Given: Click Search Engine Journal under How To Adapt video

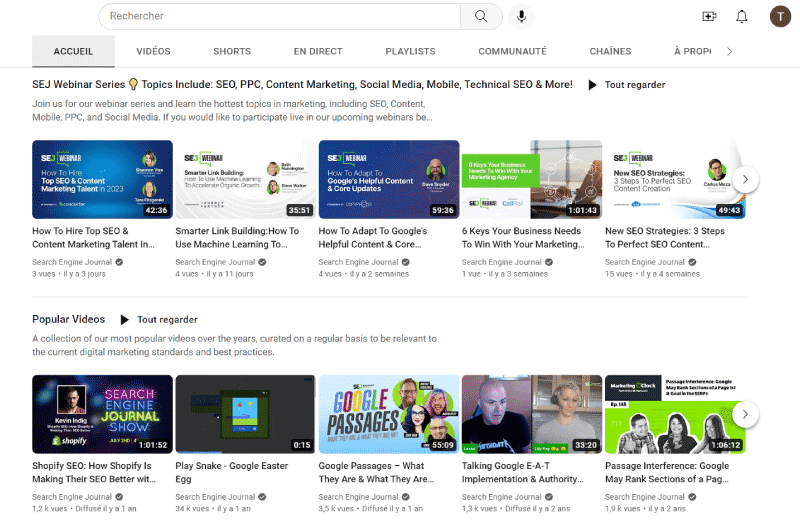Looking at the screenshot, I should tap(359, 262).
